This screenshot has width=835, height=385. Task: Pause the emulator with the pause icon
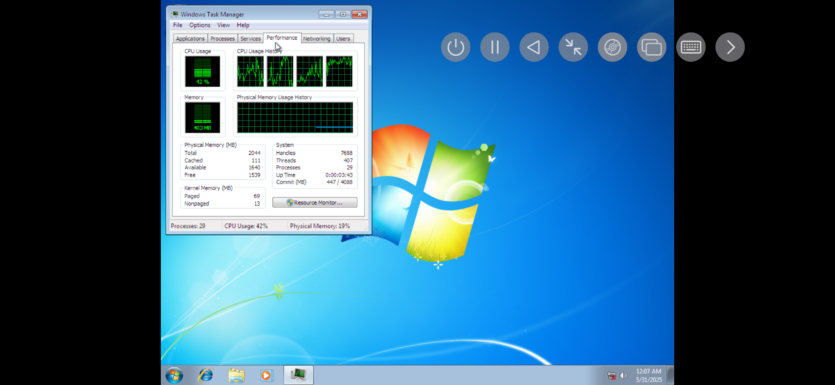[x=495, y=47]
